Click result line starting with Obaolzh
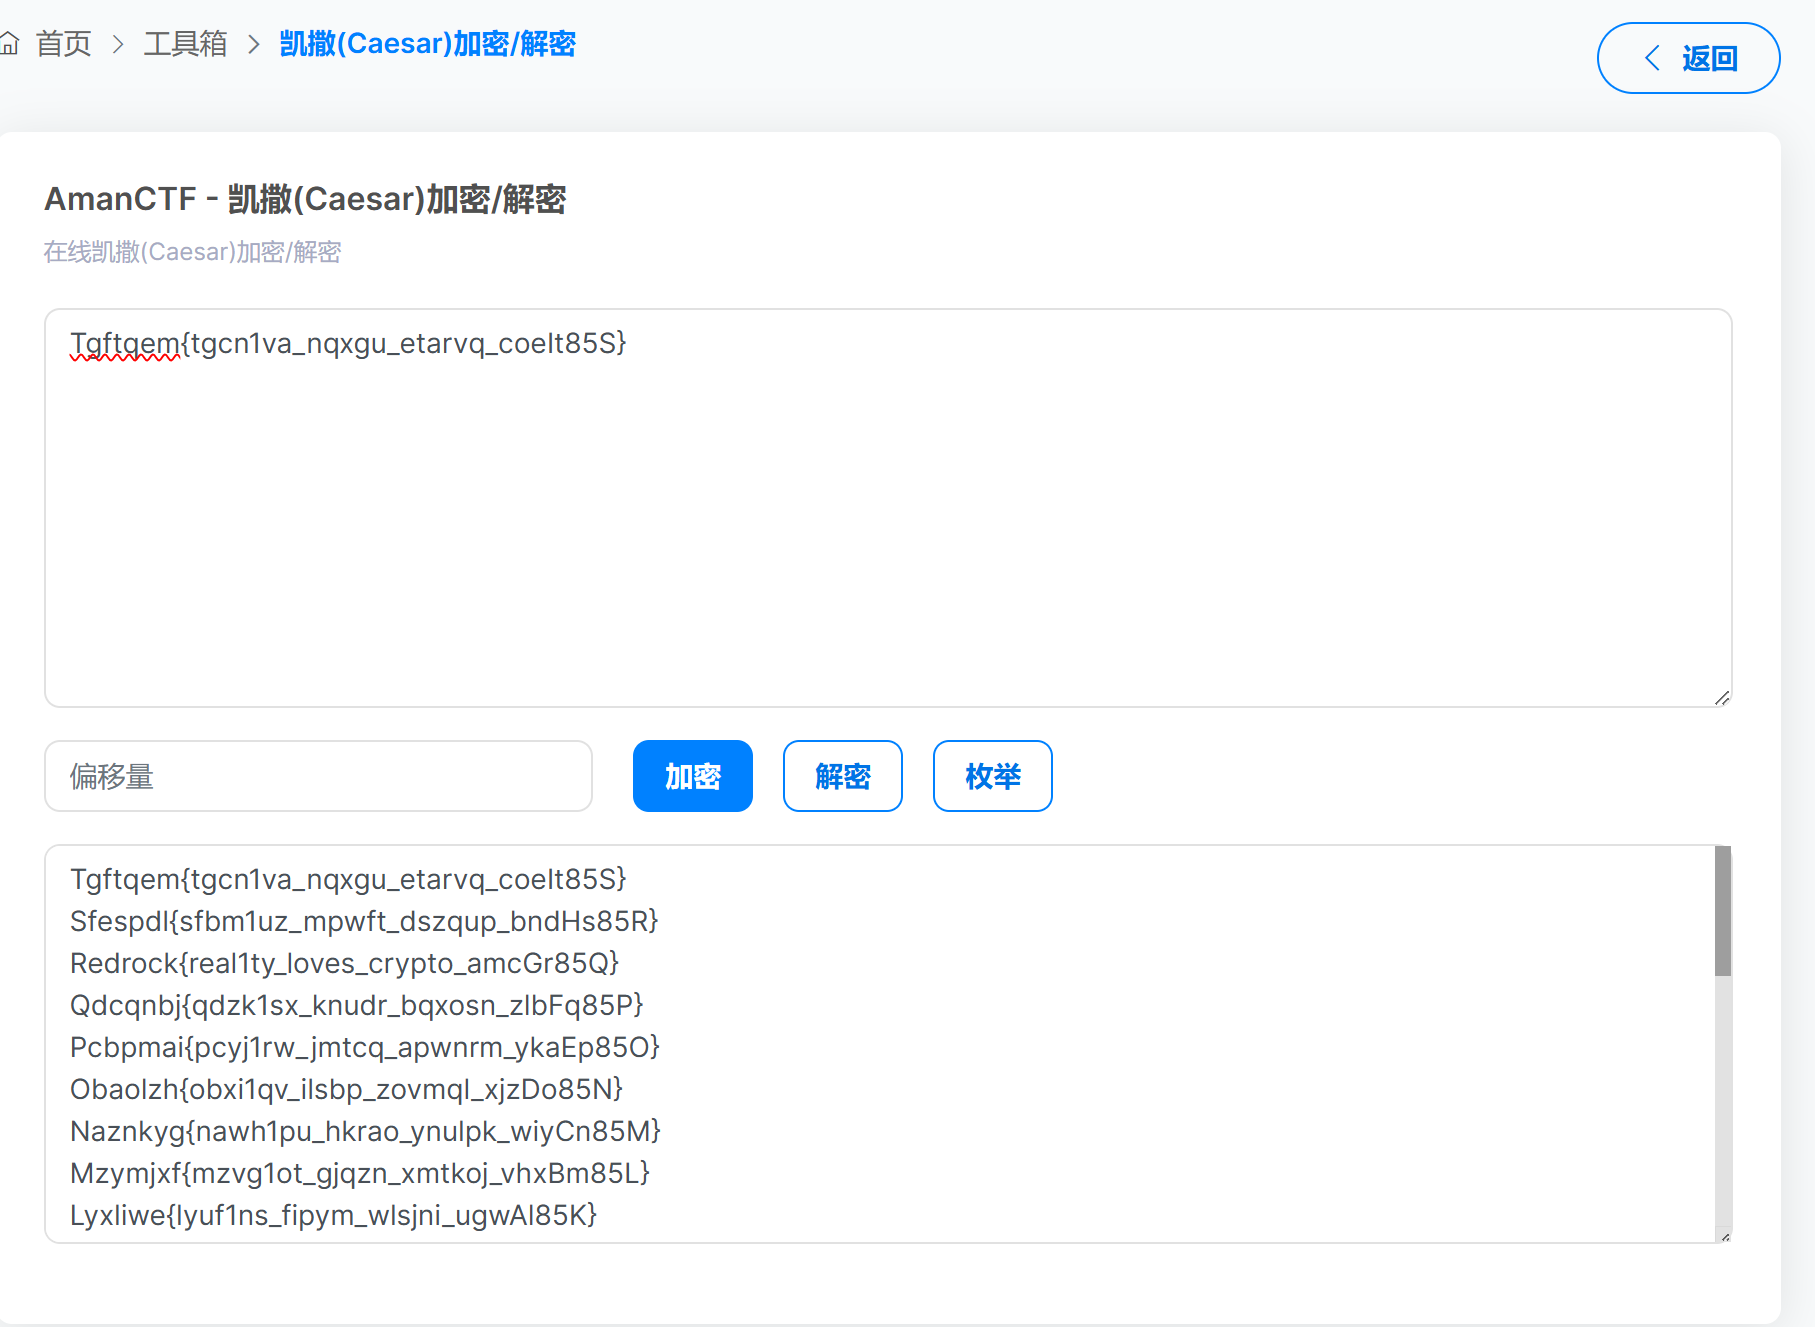The image size is (1815, 1327). [347, 1089]
